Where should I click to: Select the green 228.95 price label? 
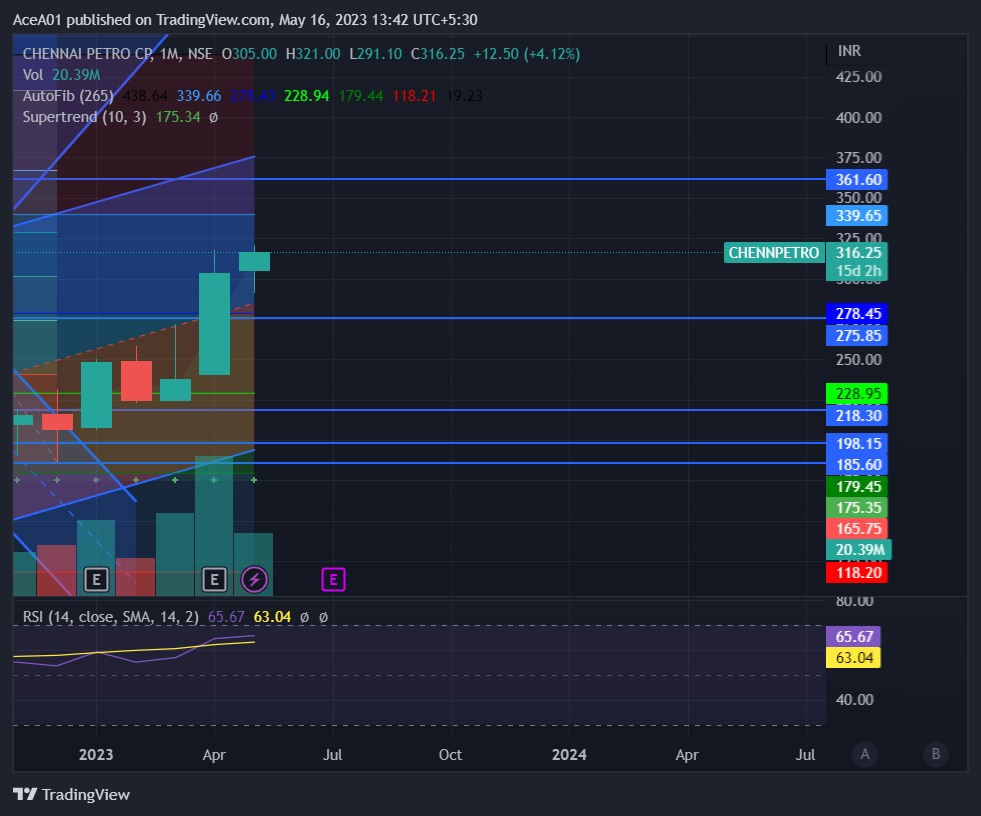point(856,394)
